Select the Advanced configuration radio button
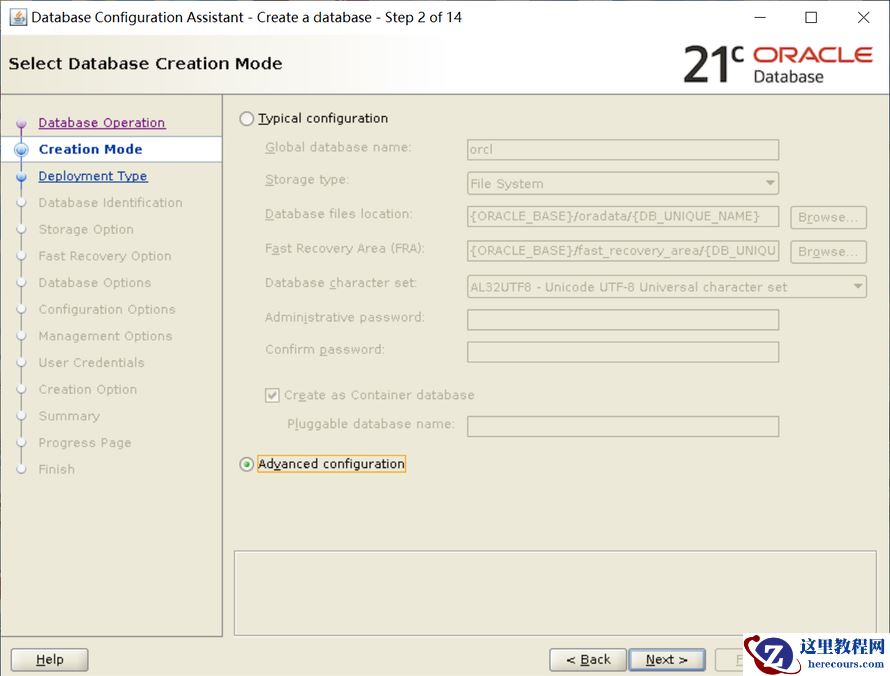This screenshot has width=890, height=676. pos(246,464)
